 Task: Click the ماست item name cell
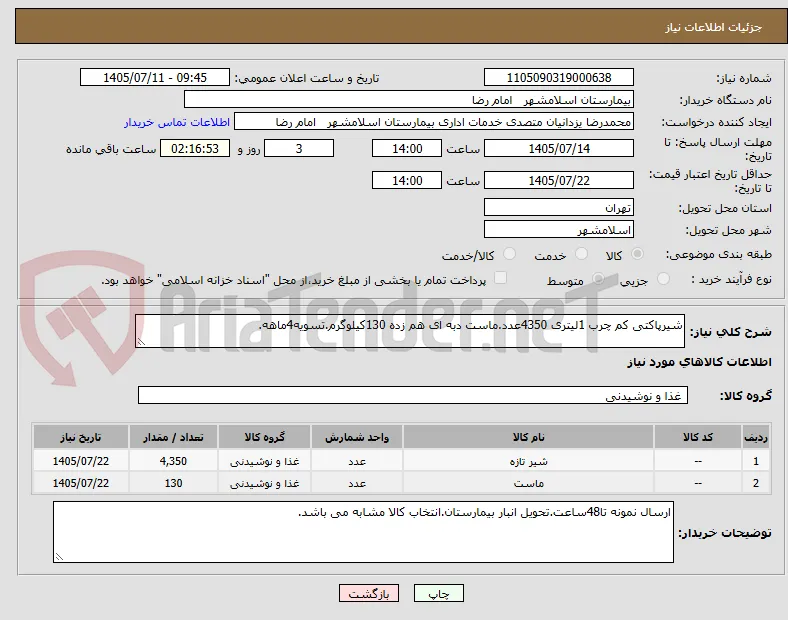(x=528, y=483)
